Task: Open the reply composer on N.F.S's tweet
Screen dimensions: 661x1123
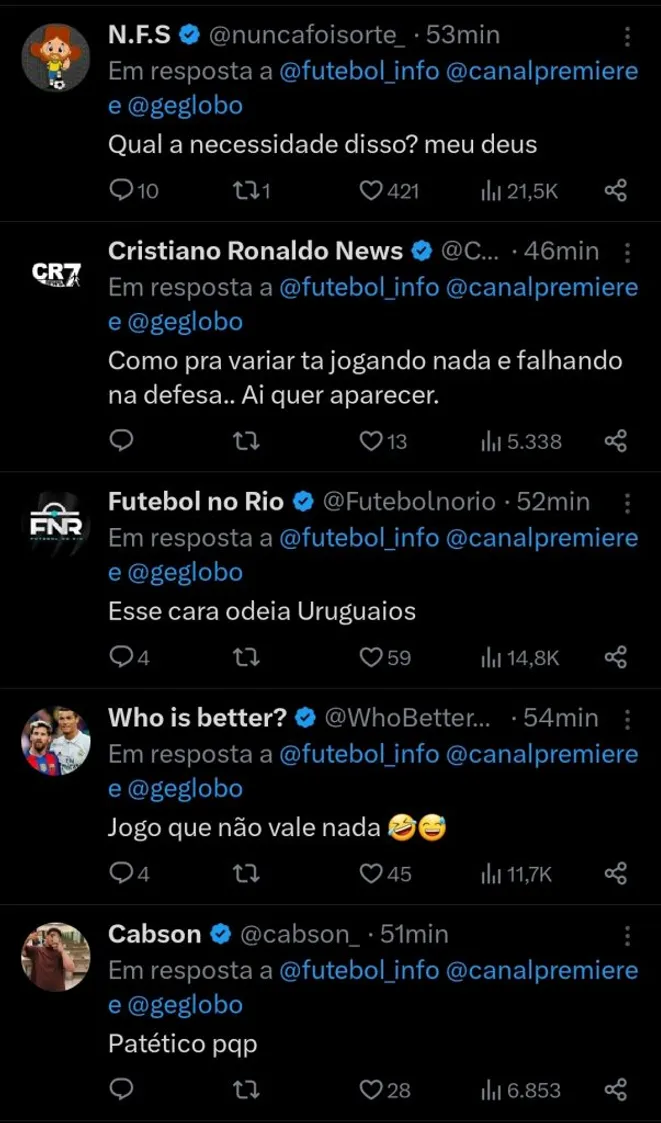Action: point(120,191)
